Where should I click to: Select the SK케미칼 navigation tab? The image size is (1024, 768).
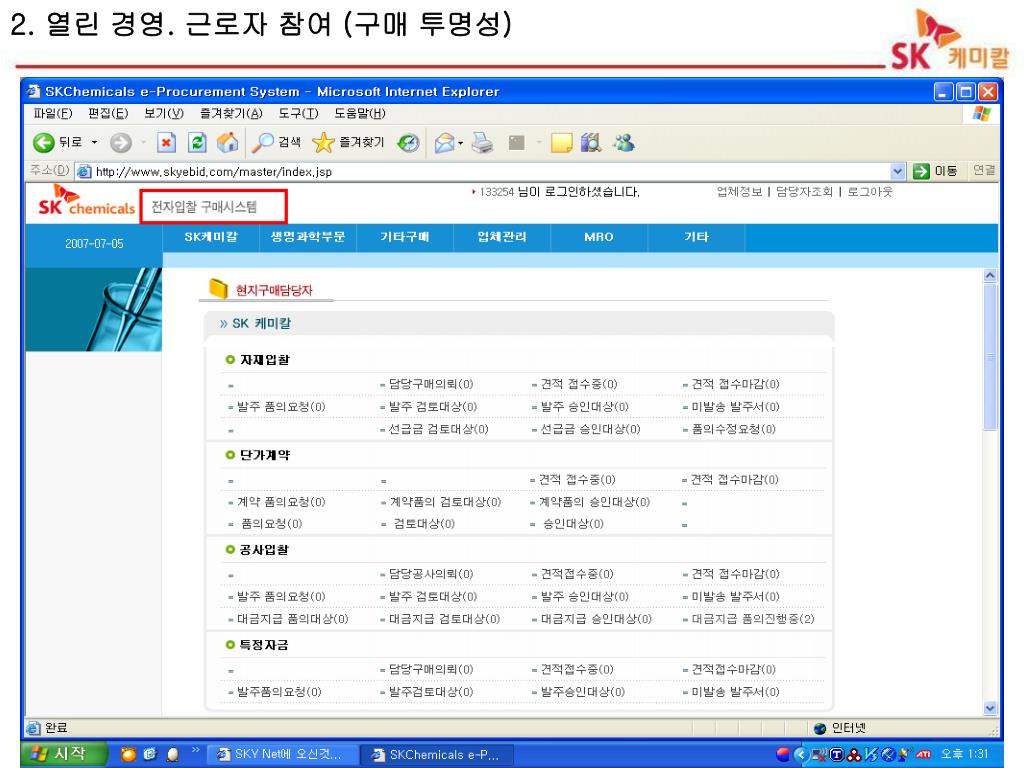click(211, 237)
